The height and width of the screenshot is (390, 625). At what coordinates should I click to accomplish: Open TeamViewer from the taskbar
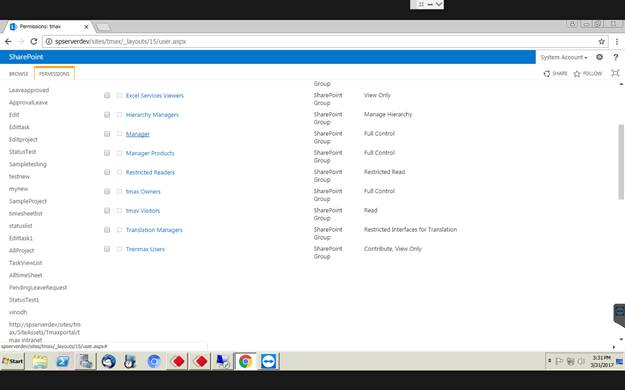[269, 362]
